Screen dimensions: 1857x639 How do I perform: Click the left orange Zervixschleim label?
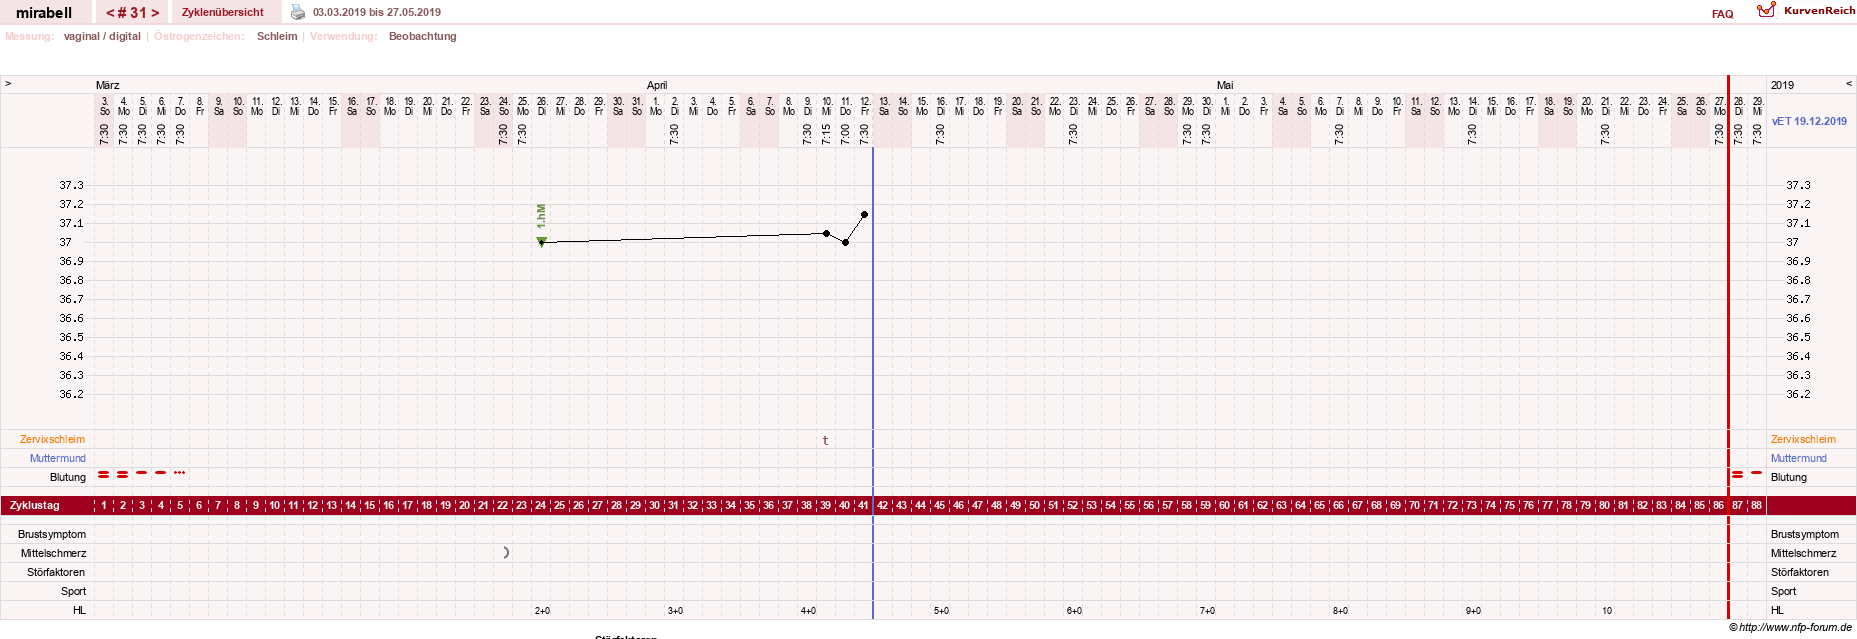click(x=52, y=439)
